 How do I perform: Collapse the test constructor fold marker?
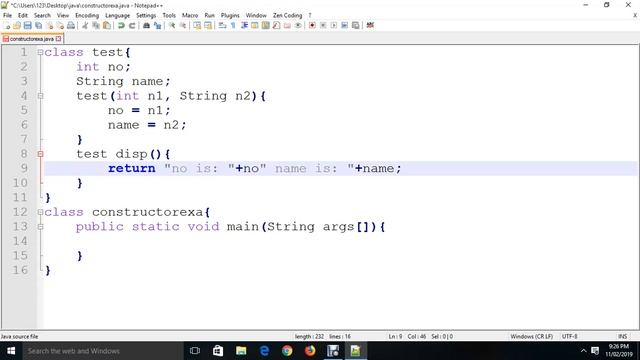pos(40,96)
